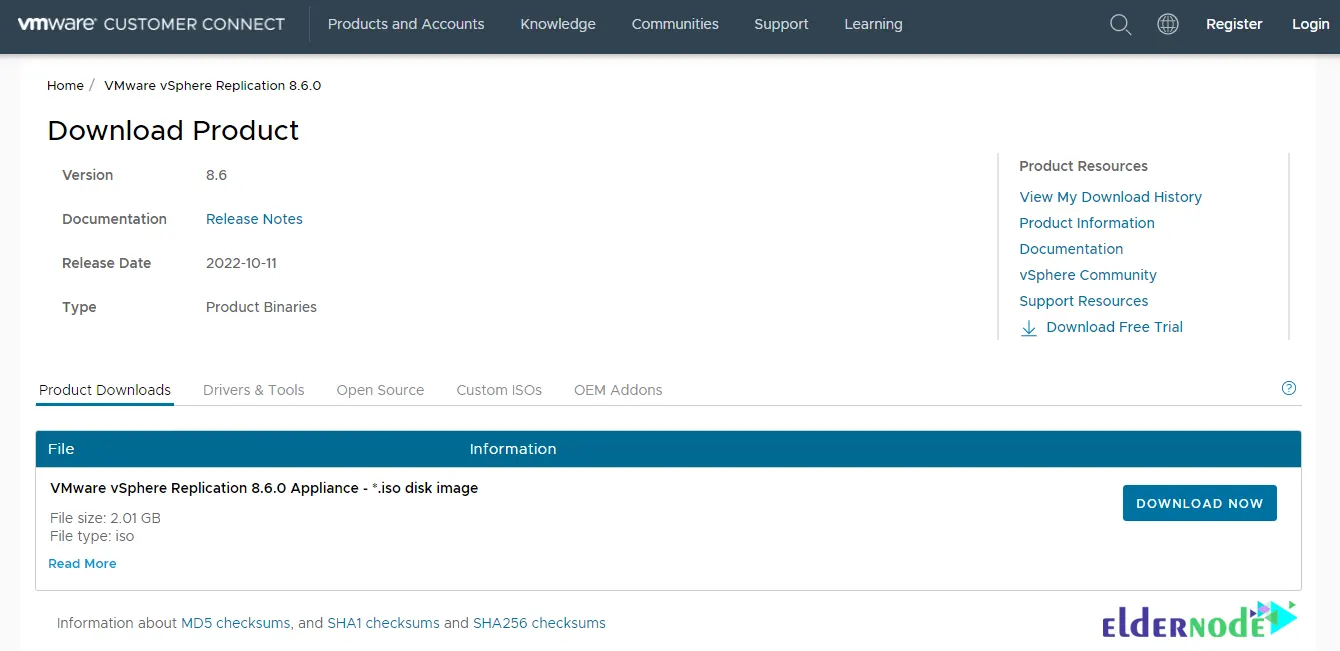Expand the Learning navigation menu

coord(872,24)
